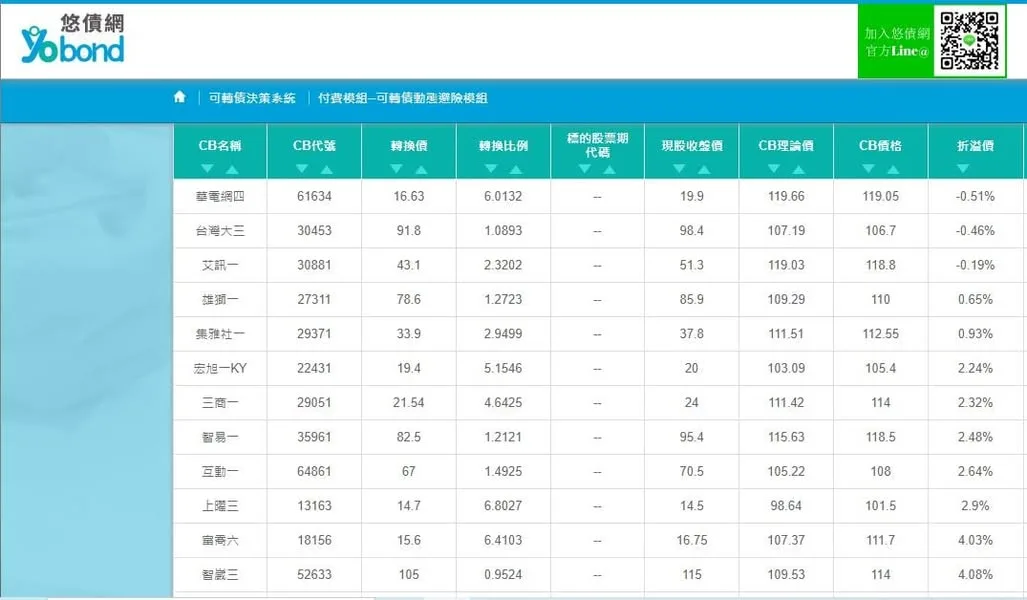Click CB code 64861 for 互動一

click(x=314, y=471)
